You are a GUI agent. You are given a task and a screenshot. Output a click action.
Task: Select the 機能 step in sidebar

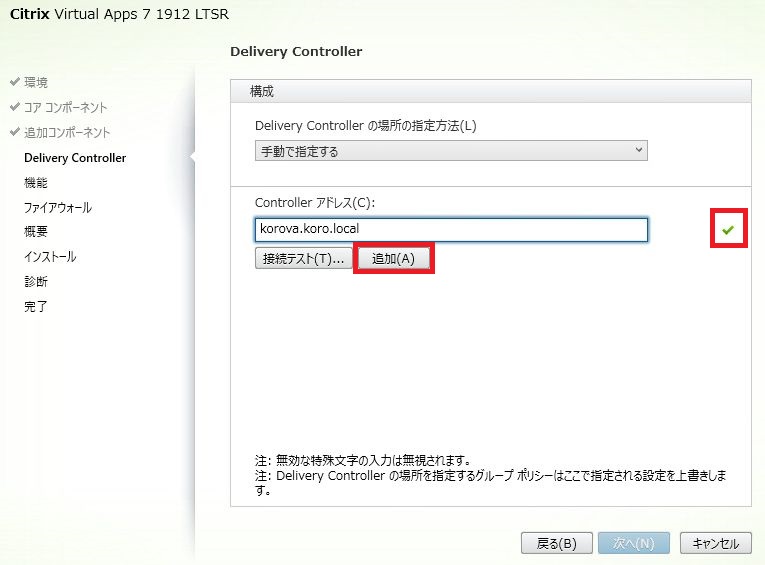[36, 183]
